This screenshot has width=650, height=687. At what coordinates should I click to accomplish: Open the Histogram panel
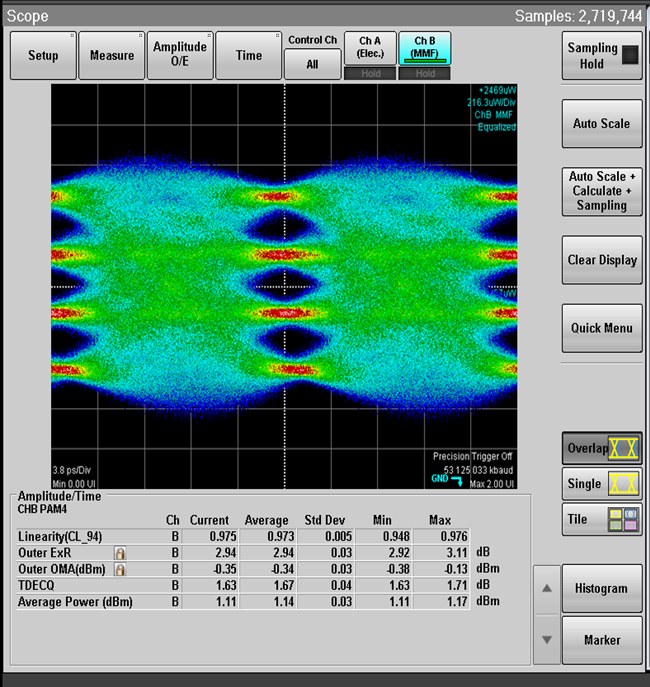pyautogui.click(x=601, y=589)
